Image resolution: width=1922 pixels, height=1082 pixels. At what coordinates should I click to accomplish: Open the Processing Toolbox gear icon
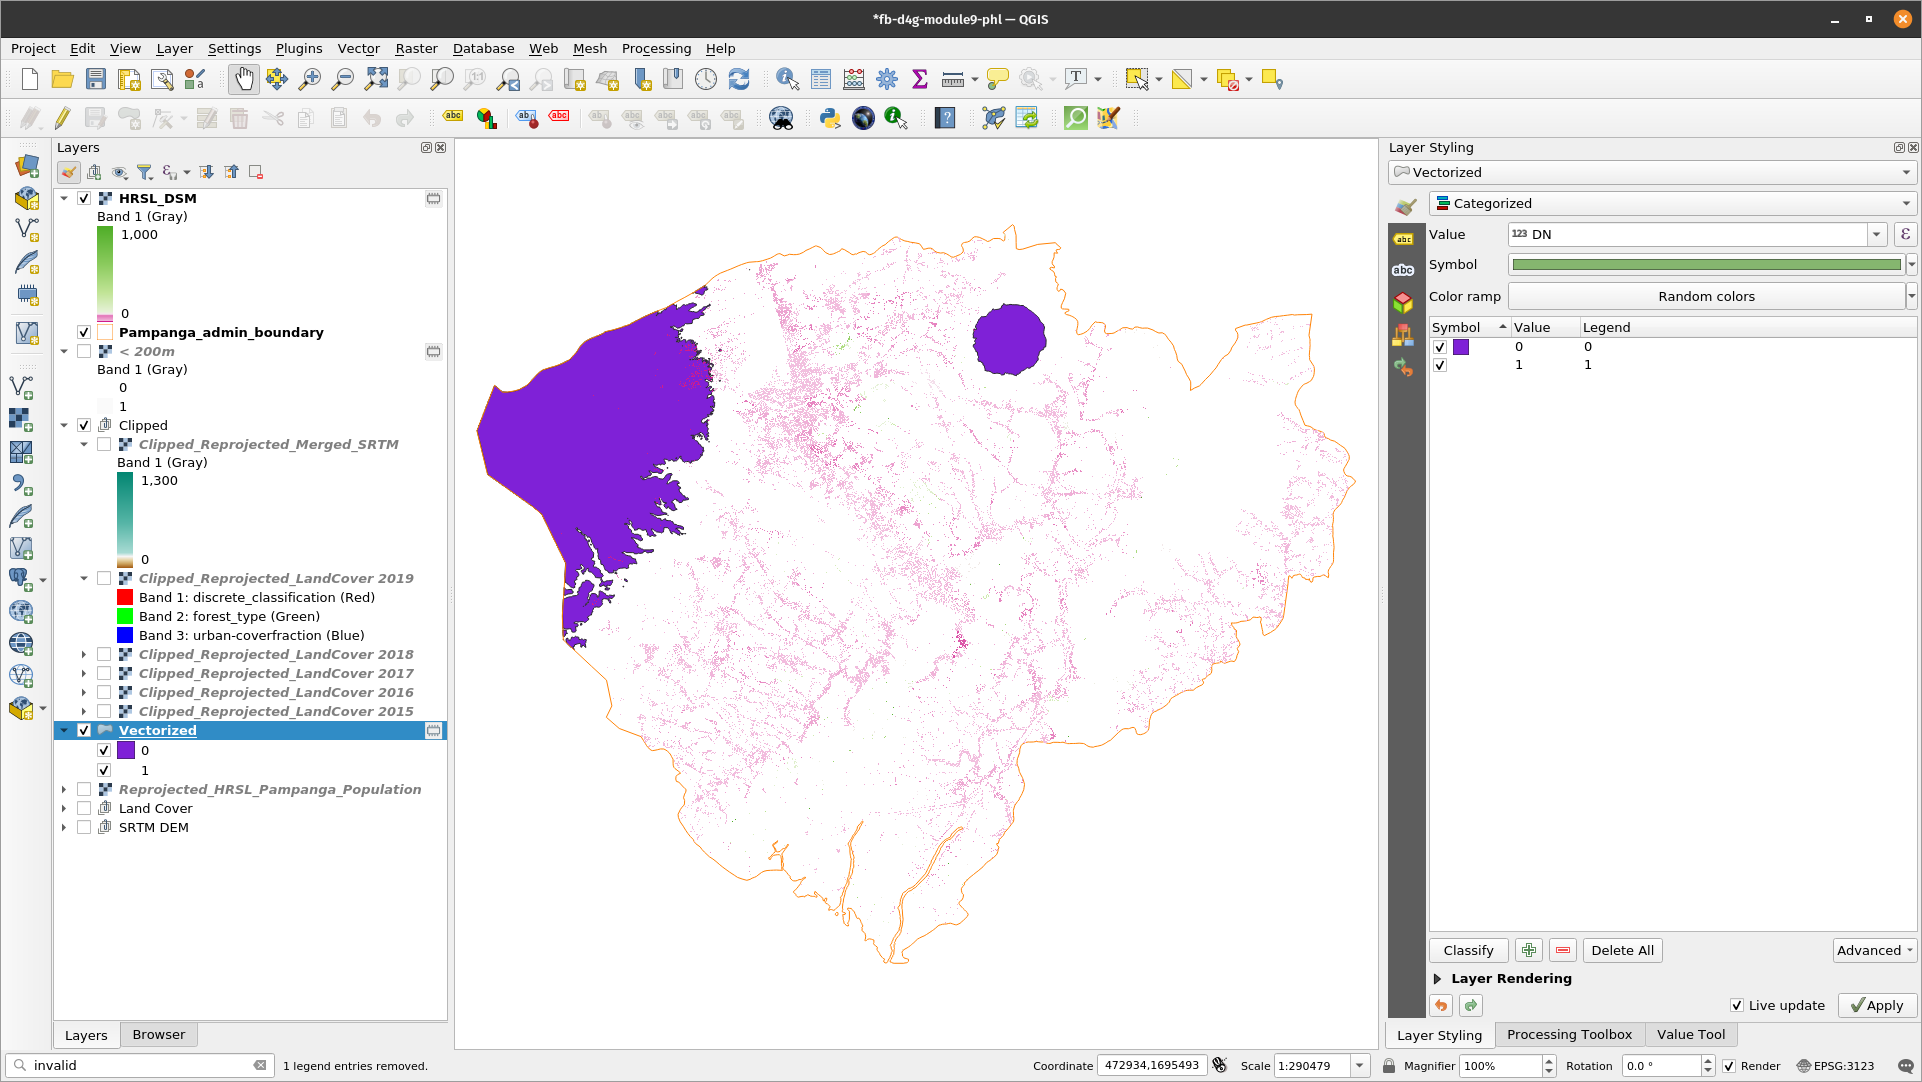click(x=887, y=79)
